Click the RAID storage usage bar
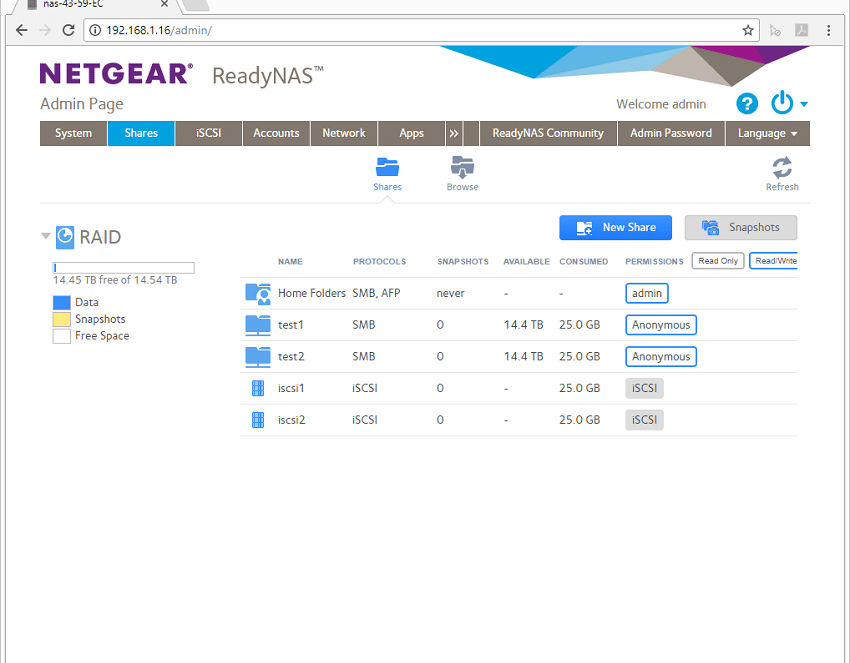This screenshot has width=850, height=663. (x=124, y=268)
